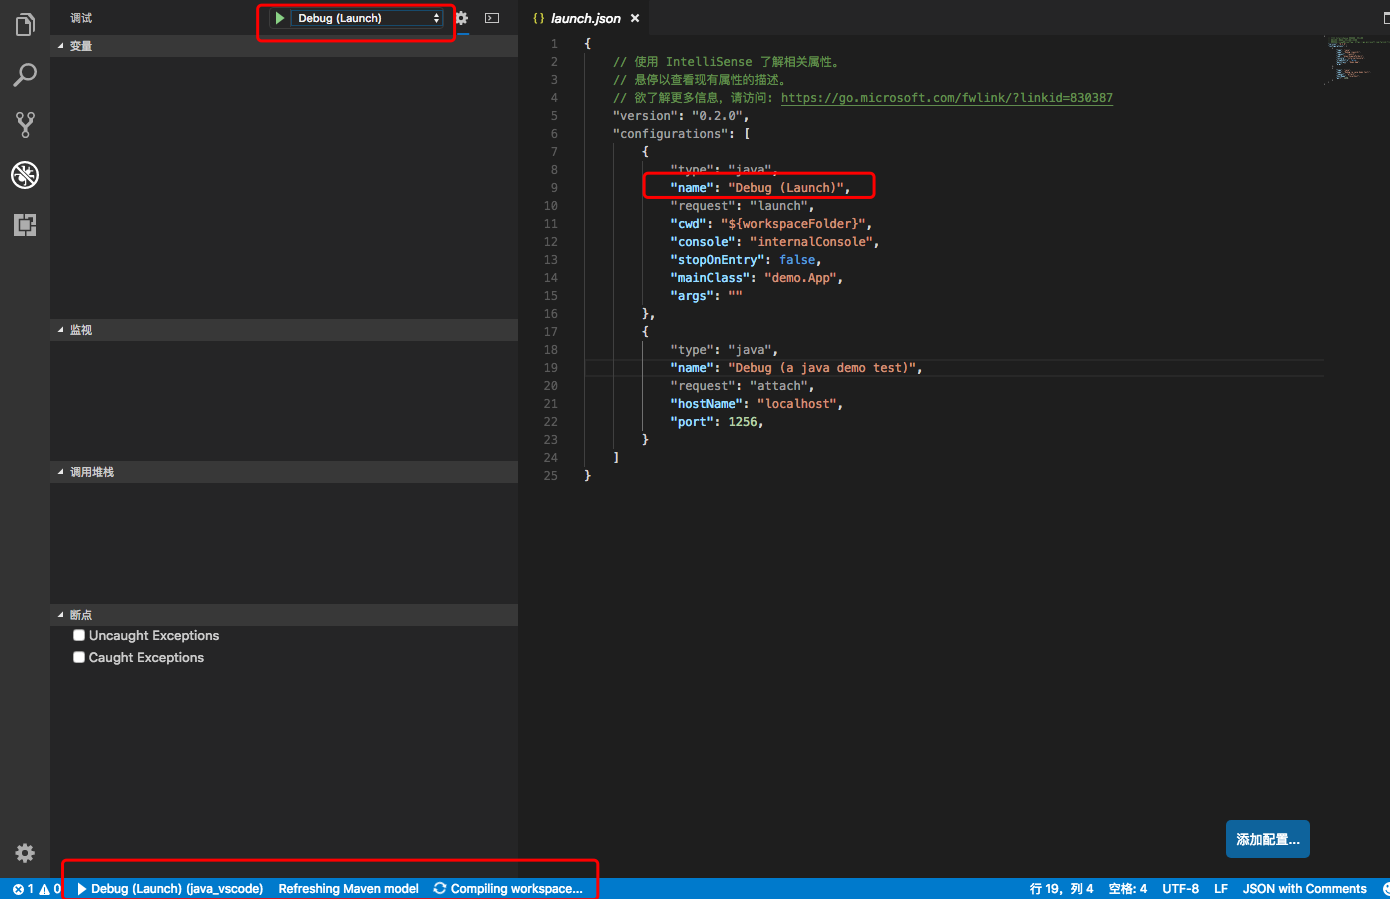
Task: Click the "args" key on line 15
Action: (692, 296)
